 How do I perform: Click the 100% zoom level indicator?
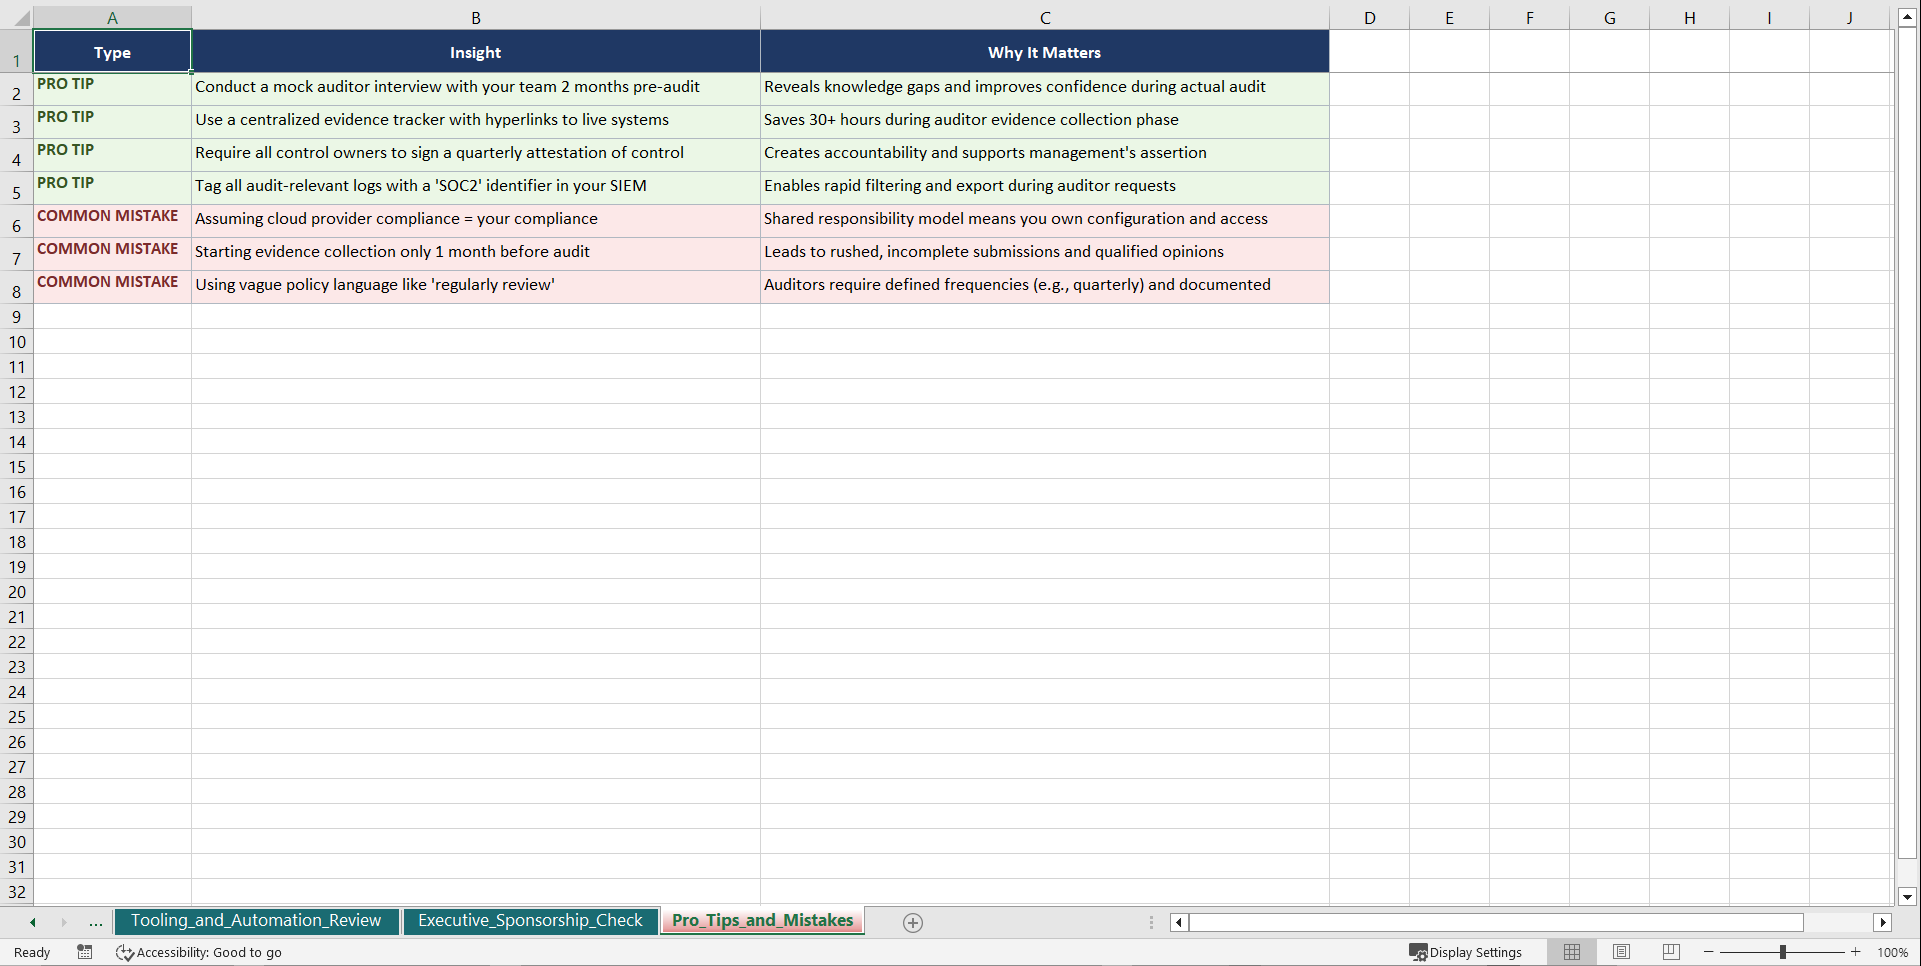tap(1893, 952)
